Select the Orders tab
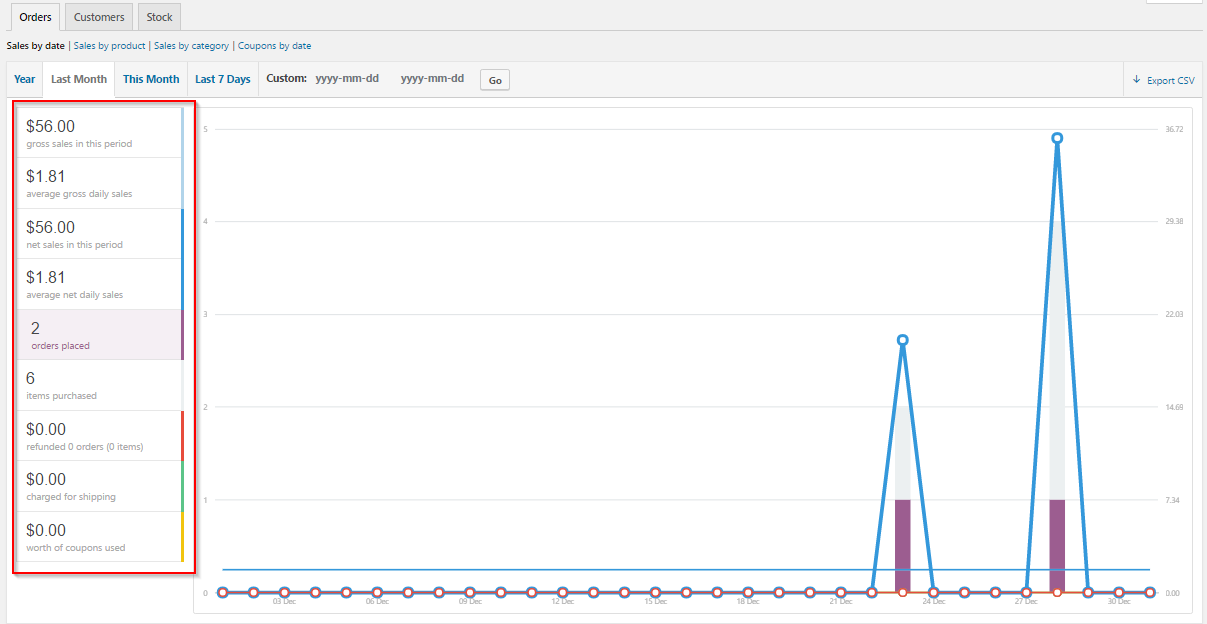Viewport: 1207px width, 624px height. pyautogui.click(x=35, y=17)
